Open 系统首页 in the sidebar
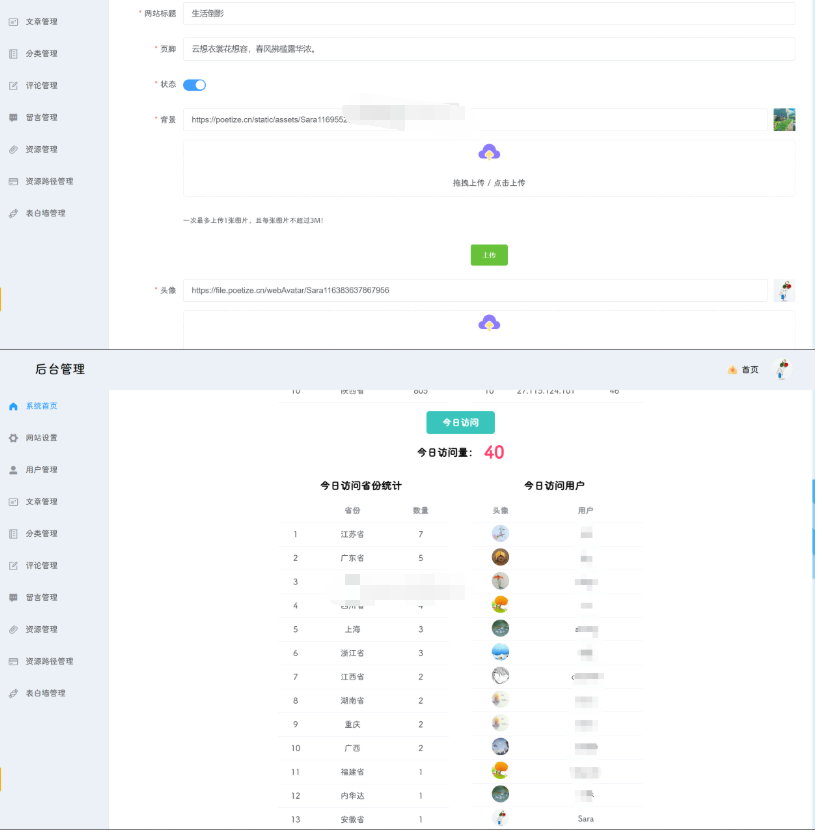This screenshot has width=825, height=836. click(41, 406)
